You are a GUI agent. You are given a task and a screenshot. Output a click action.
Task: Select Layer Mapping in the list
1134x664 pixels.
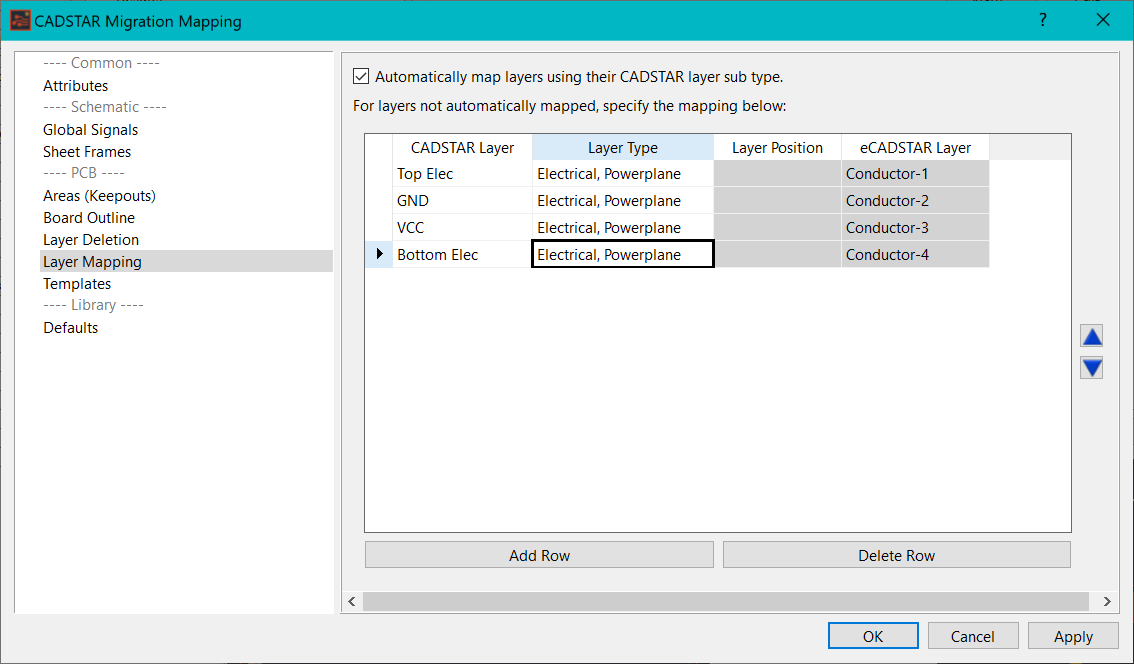[187, 261]
